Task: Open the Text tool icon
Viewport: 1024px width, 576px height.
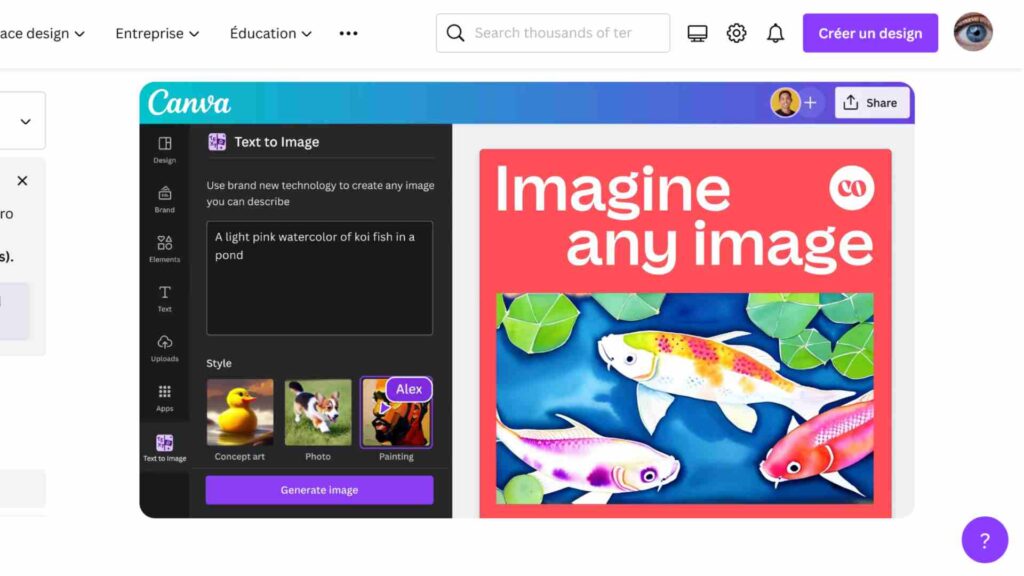Action: pyautogui.click(x=165, y=292)
